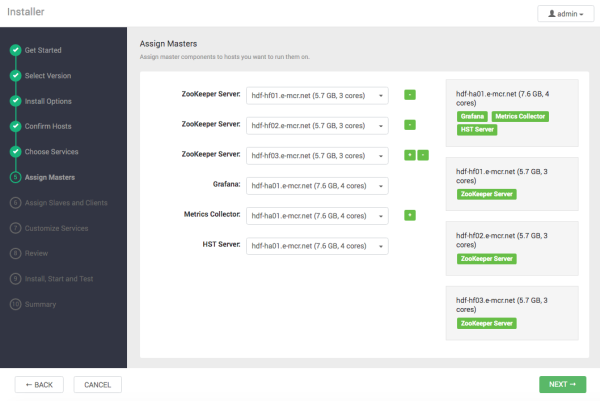The height and width of the screenshot is (401, 600).
Task: Click the Choose Services checkmark step icon
Action: click(15, 152)
